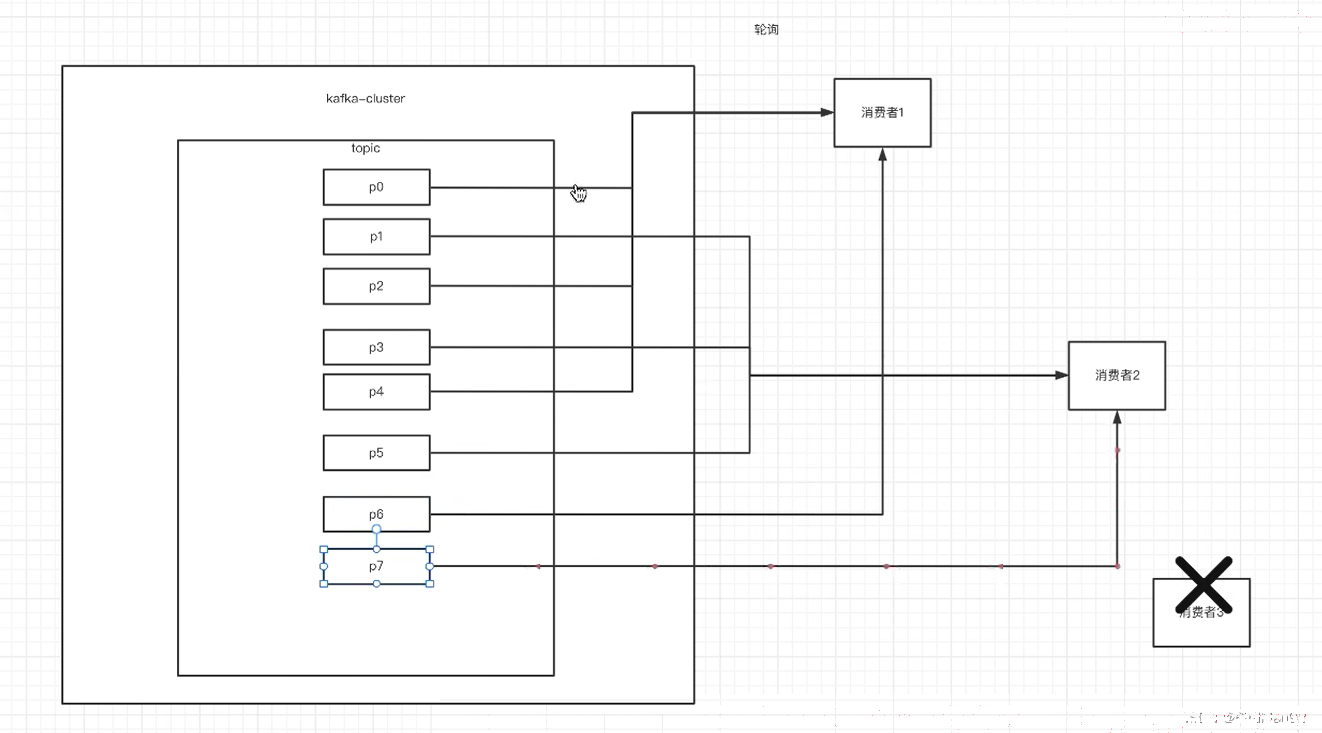Select the p5 partition box
The image size is (1322, 733).
pos(376,453)
